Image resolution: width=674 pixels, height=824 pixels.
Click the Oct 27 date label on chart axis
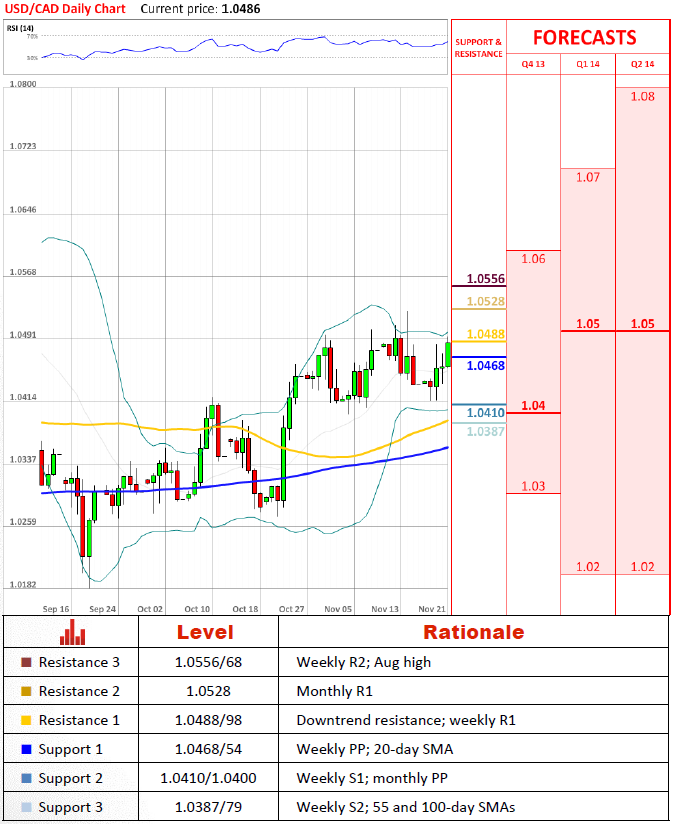[x=291, y=608]
